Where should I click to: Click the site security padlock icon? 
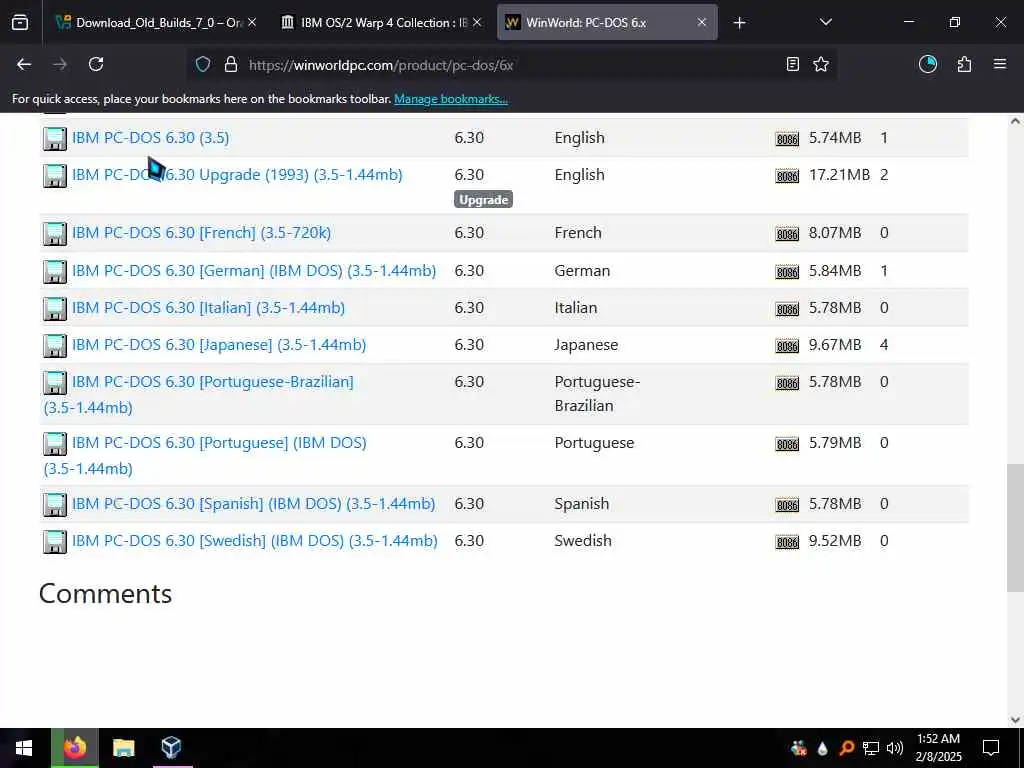point(231,65)
